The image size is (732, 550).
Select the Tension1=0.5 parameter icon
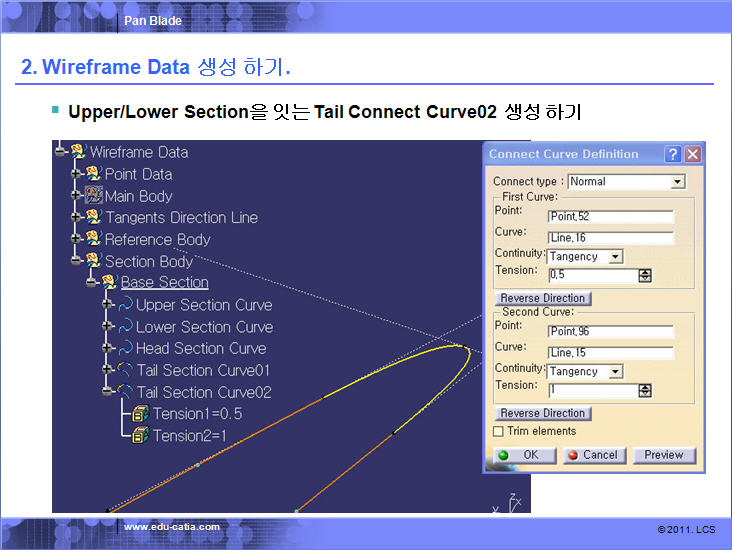(x=141, y=414)
